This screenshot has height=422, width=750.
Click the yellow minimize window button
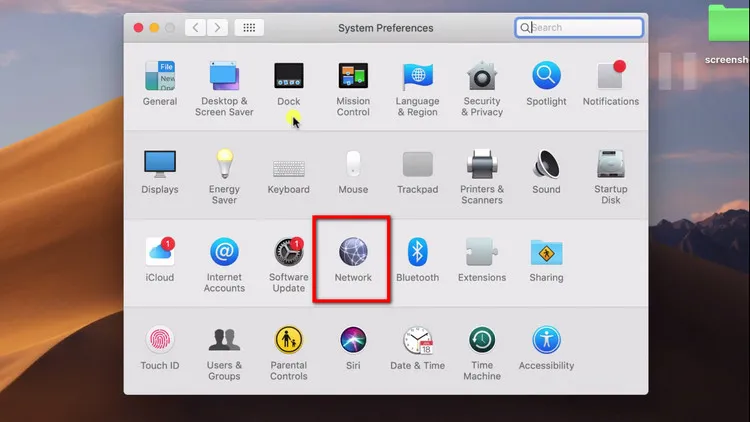pyautogui.click(x=154, y=28)
